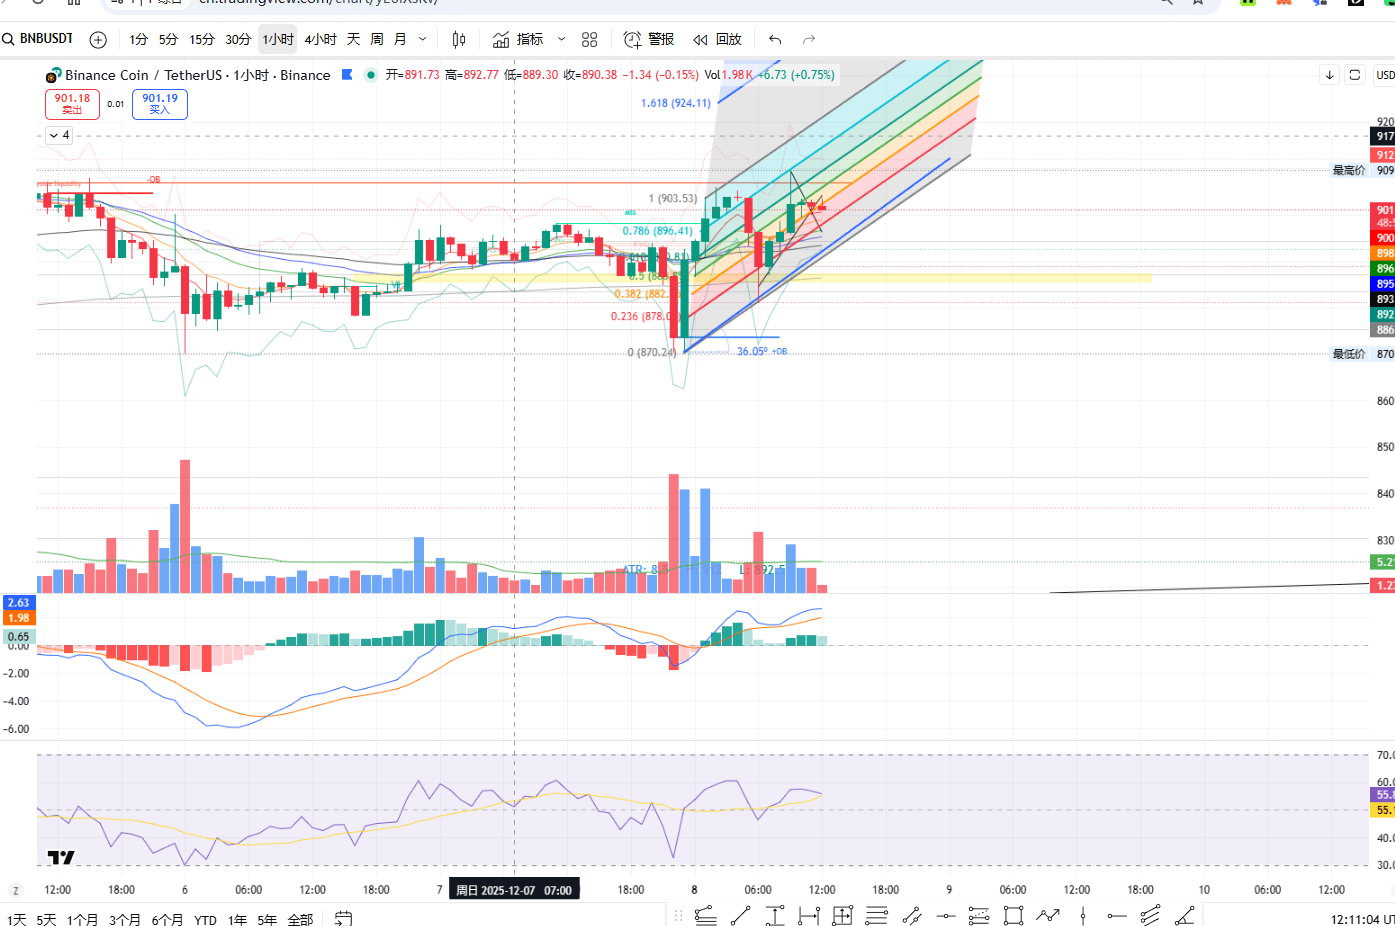Select the parallel channel tool
Image resolution: width=1395 pixels, height=926 pixels.
(x=911, y=915)
